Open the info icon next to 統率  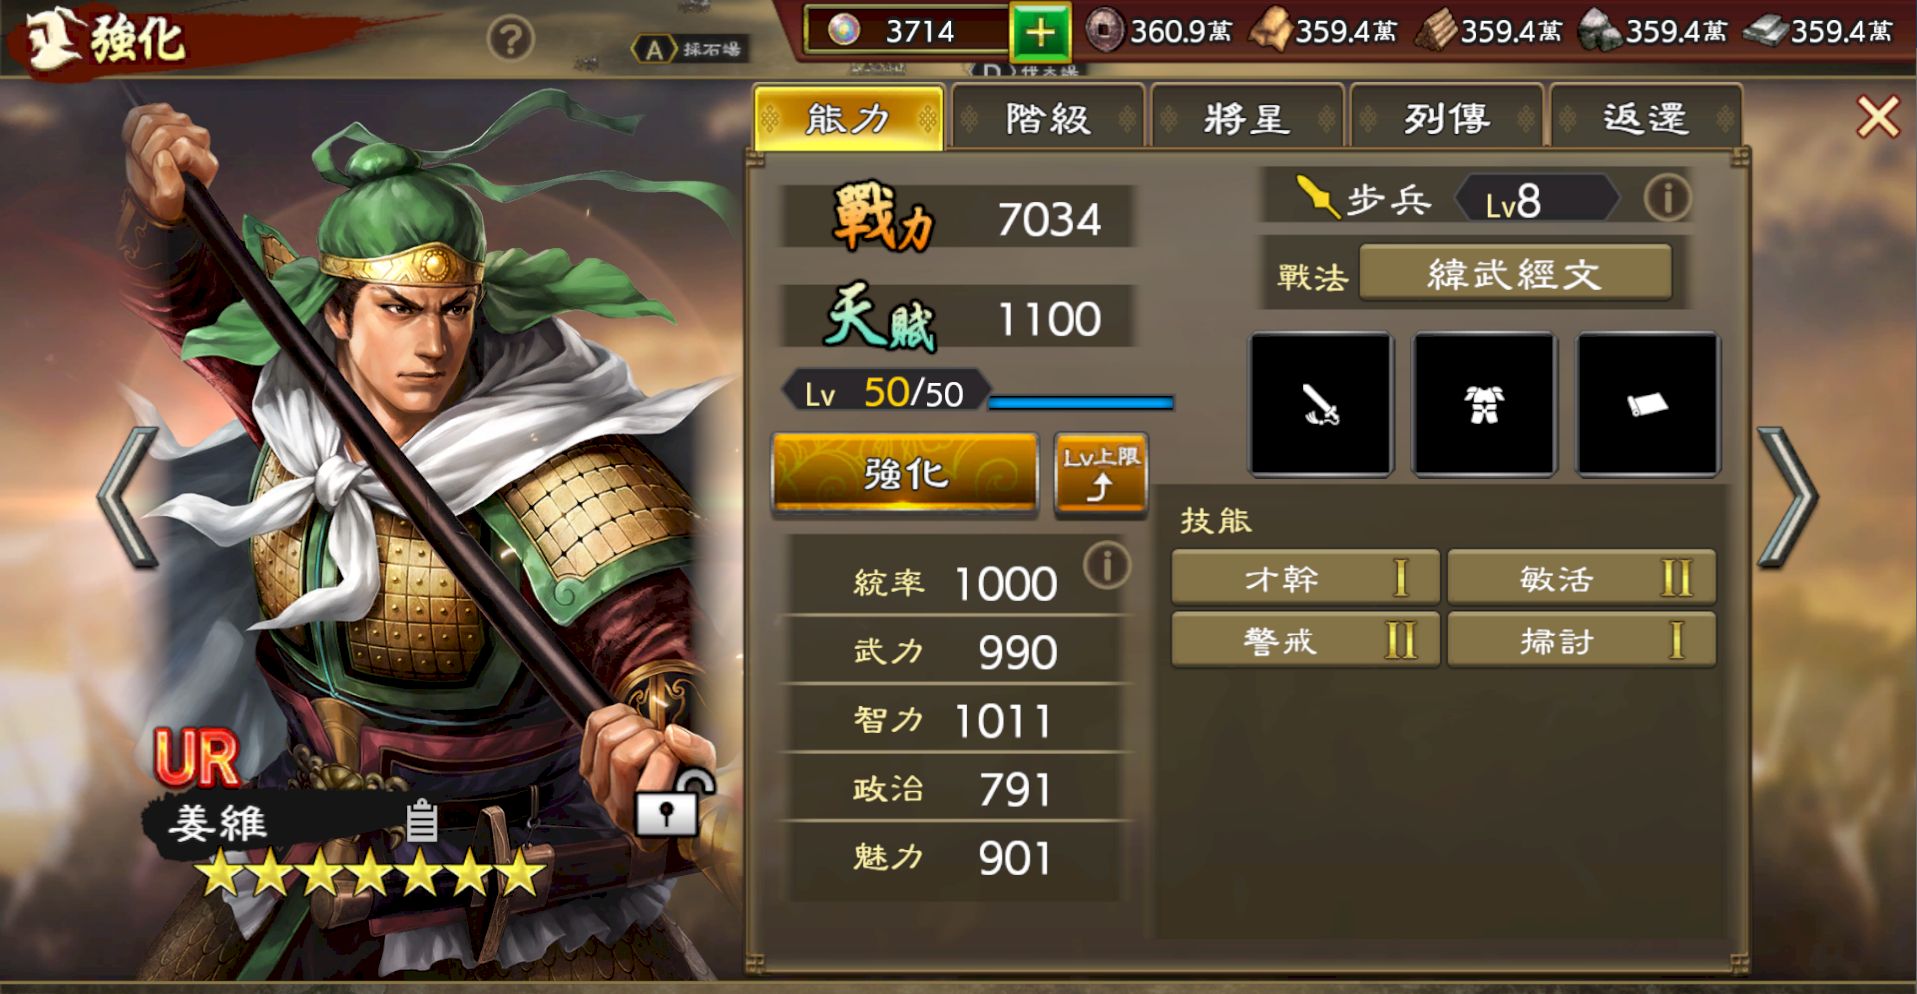pos(1106,565)
